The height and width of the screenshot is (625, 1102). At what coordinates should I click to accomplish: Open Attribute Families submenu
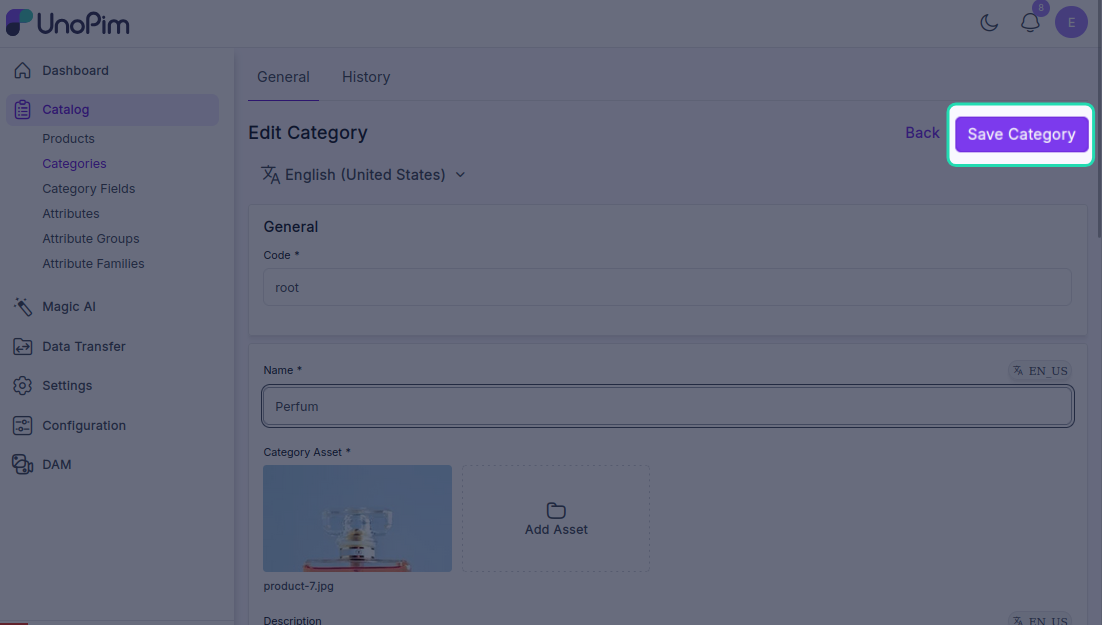[93, 264]
